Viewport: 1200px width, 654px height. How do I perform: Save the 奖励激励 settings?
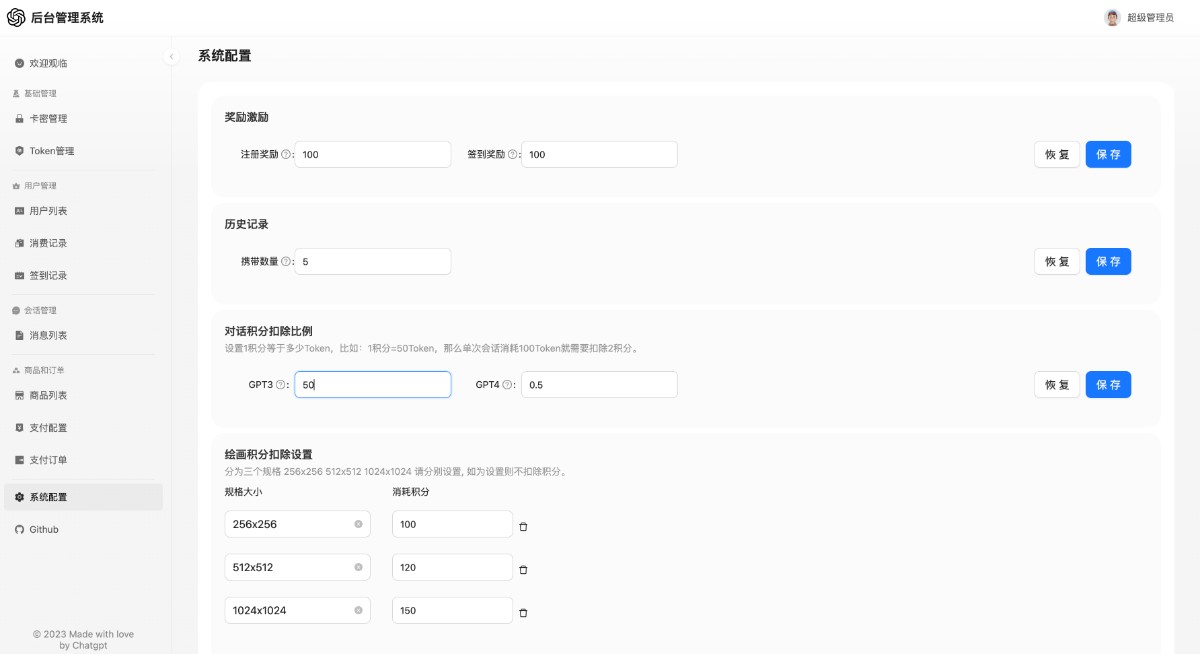pyautogui.click(x=1108, y=154)
